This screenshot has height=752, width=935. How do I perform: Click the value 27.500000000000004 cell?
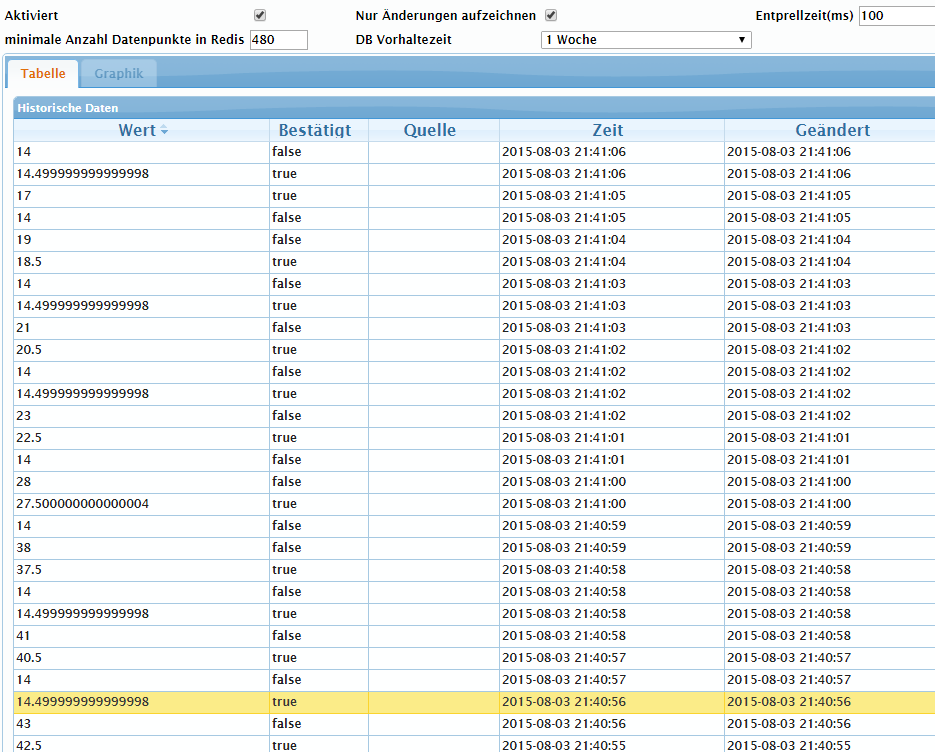tap(142, 504)
